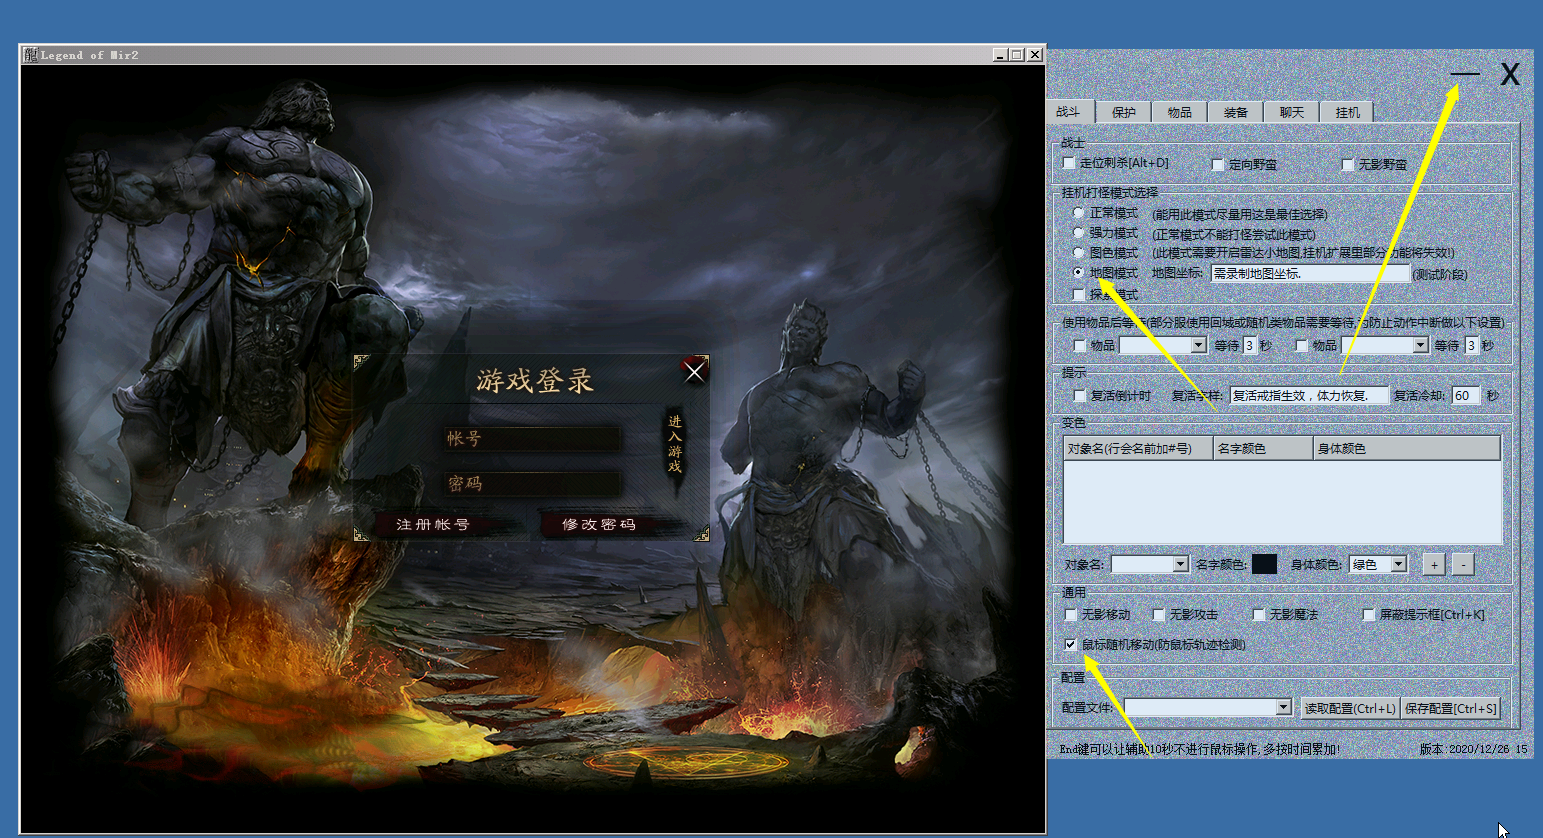Focus the 密码 password input field
The height and width of the screenshot is (838, 1543).
coord(531,484)
